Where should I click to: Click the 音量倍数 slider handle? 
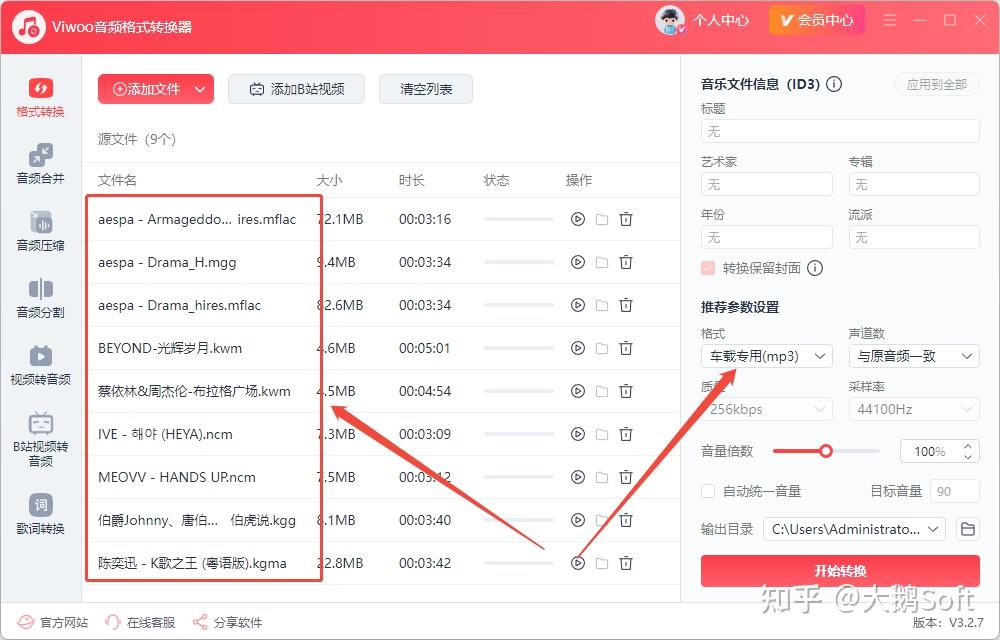click(x=826, y=451)
